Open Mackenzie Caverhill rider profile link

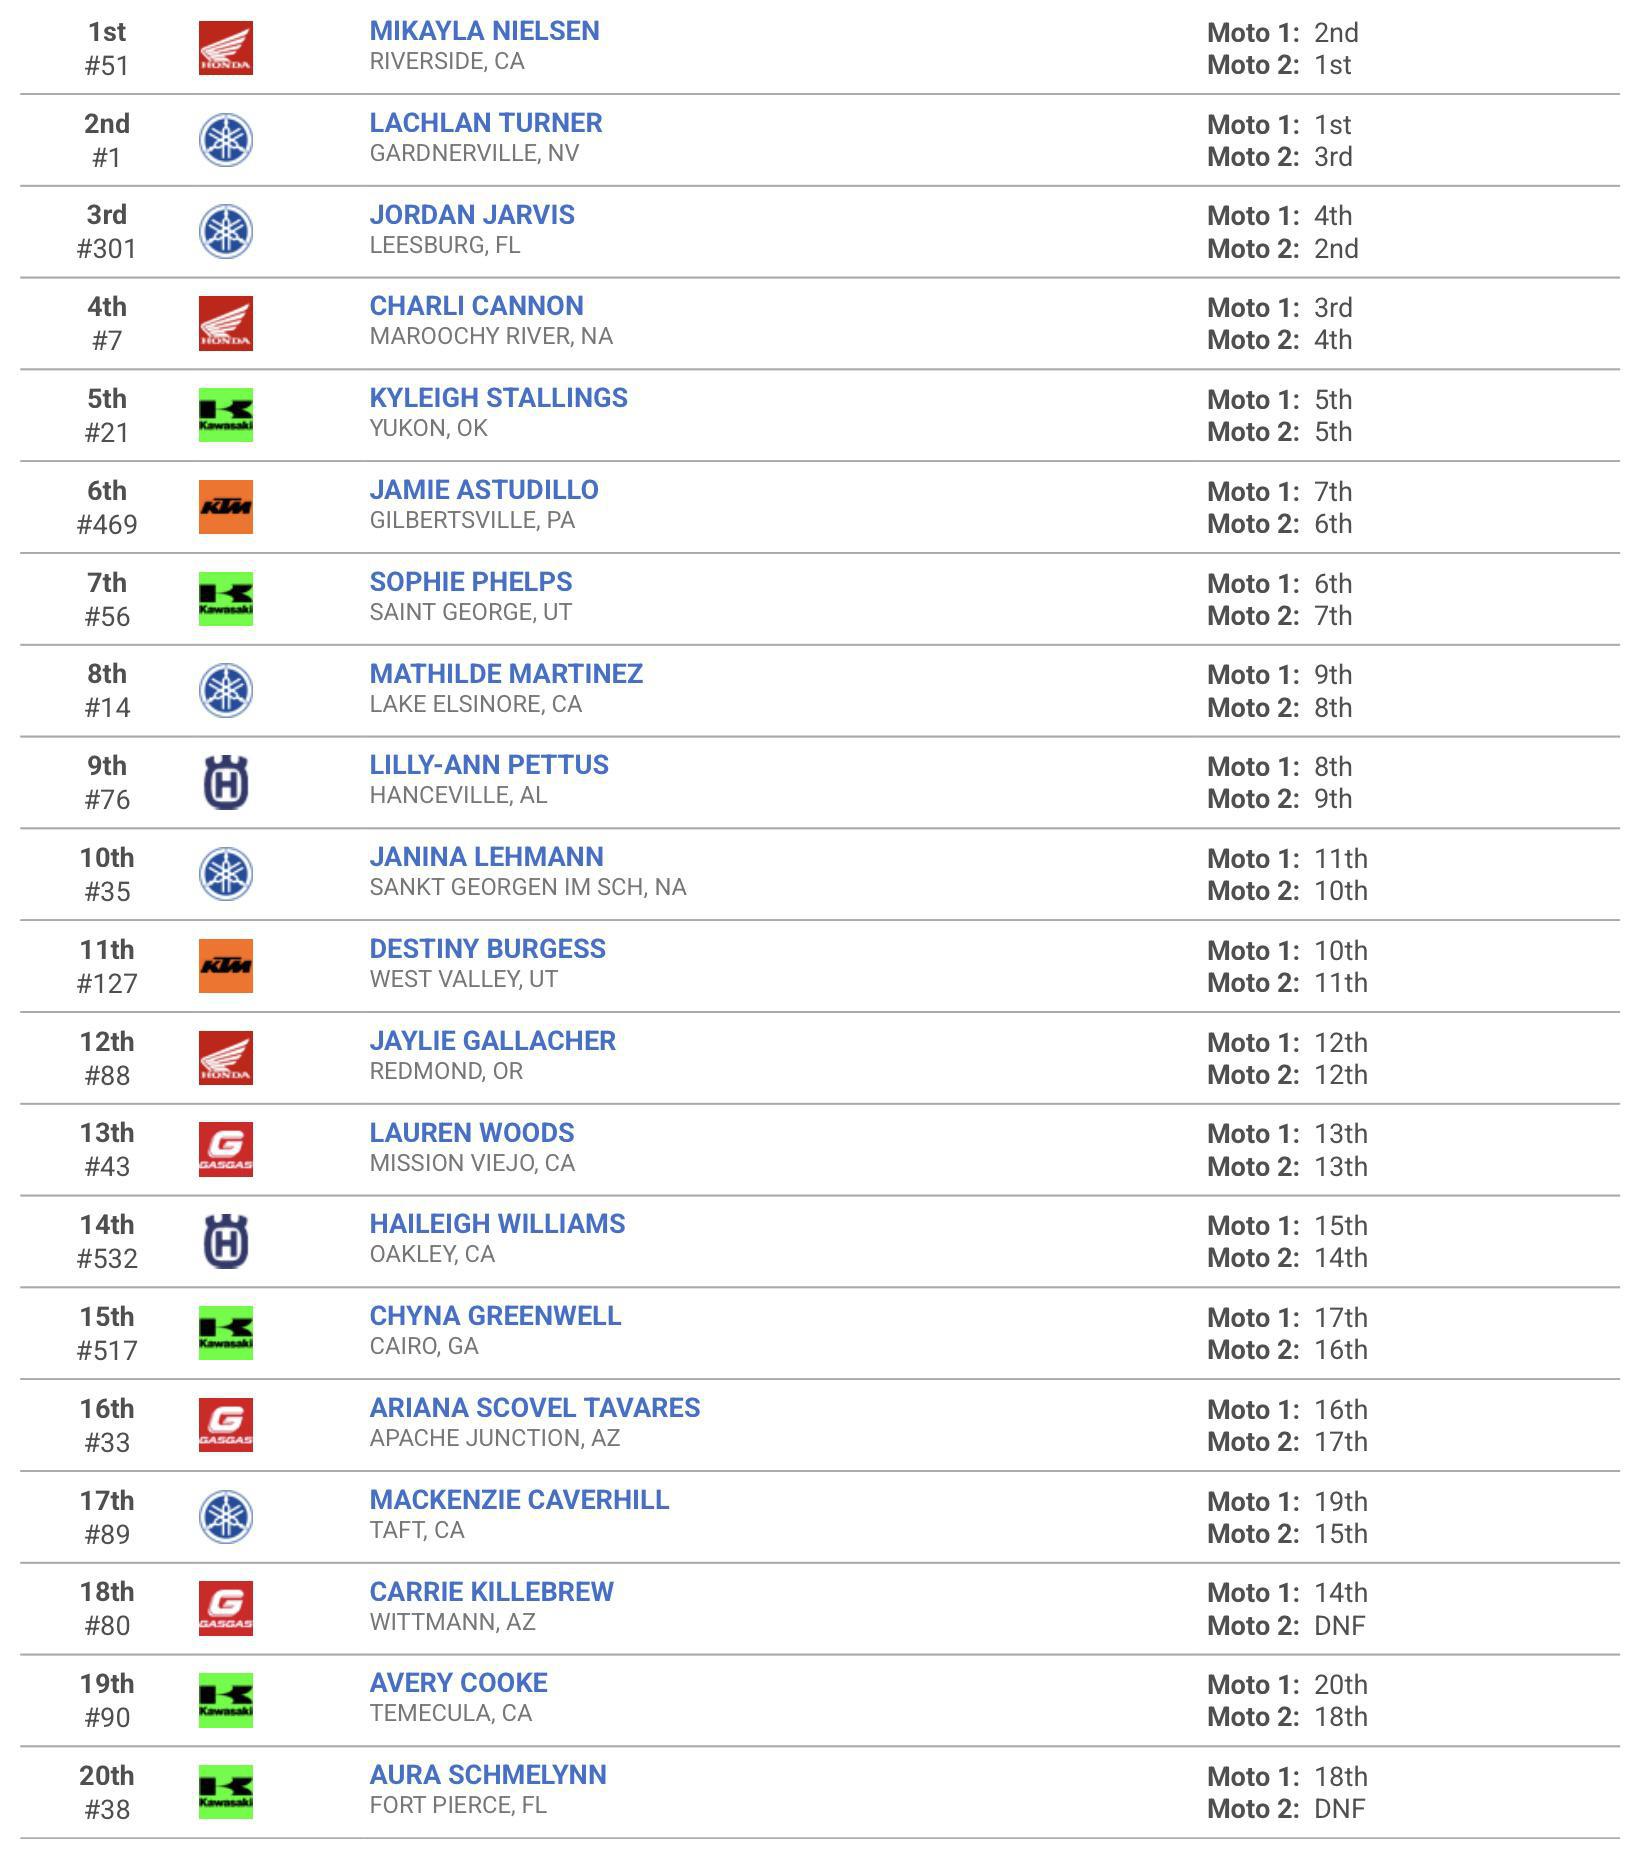point(519,1500)
